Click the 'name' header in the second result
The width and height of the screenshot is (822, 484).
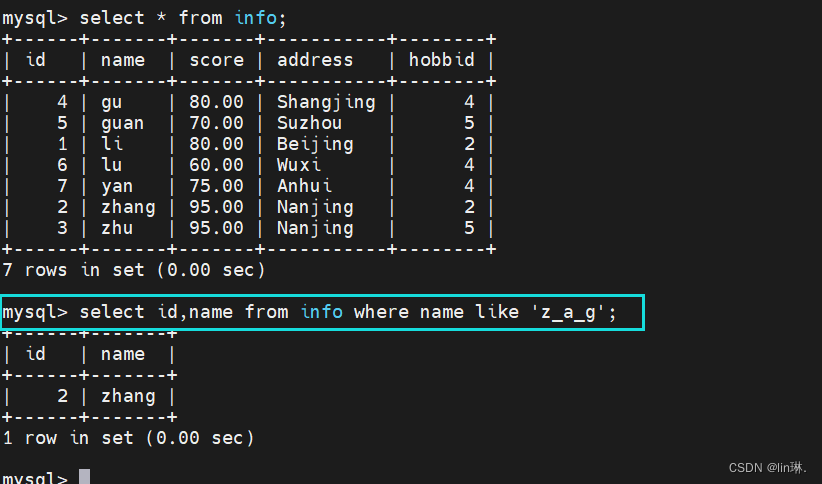(x=123, y=354)
